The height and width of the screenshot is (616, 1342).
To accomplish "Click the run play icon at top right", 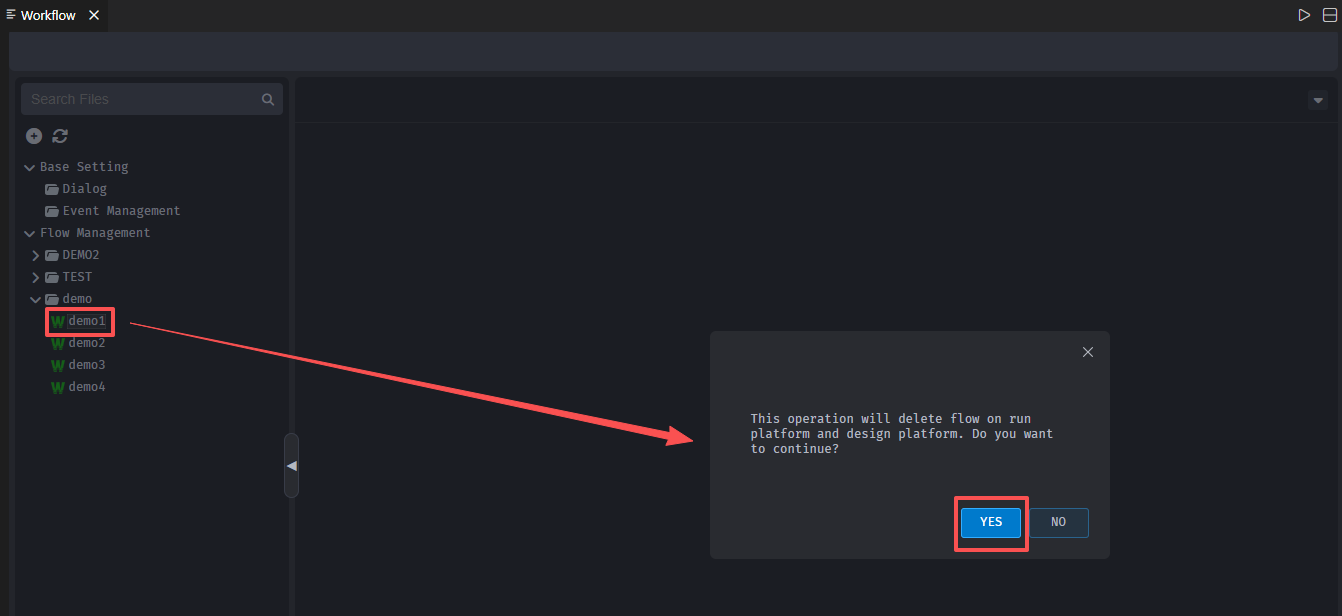I will pos(1304,15).
